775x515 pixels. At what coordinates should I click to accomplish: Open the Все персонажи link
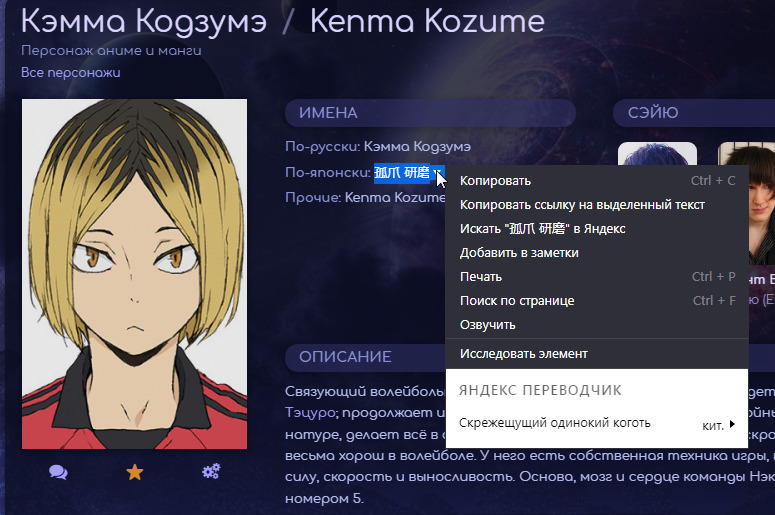tap(71, 73)
